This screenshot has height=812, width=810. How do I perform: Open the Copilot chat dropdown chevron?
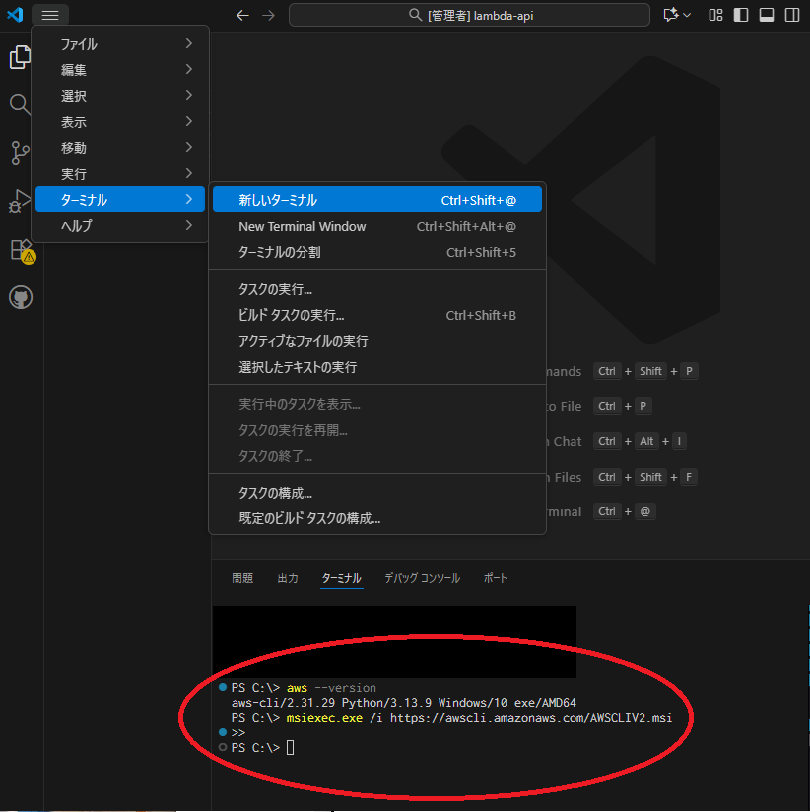[687, 16]
